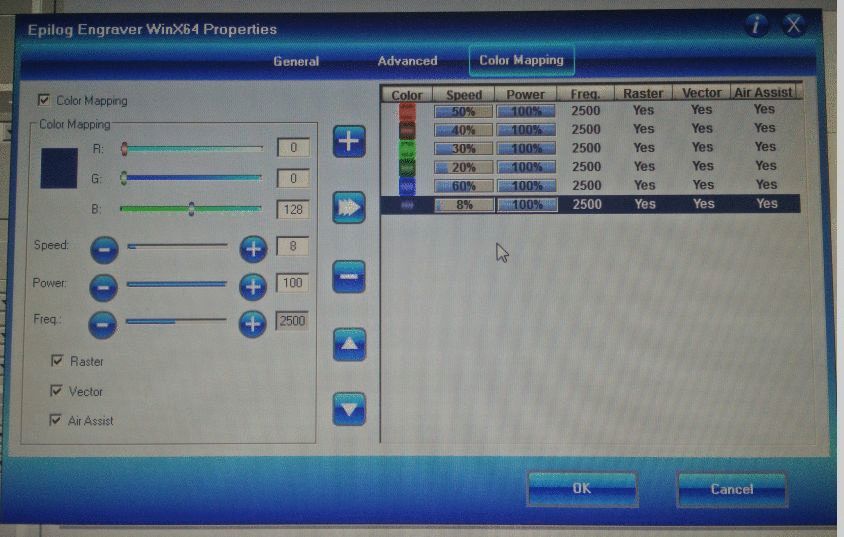This screenshot has width=844, height=537.
Task: Click the Speed column header
Action: click(464, 94)
